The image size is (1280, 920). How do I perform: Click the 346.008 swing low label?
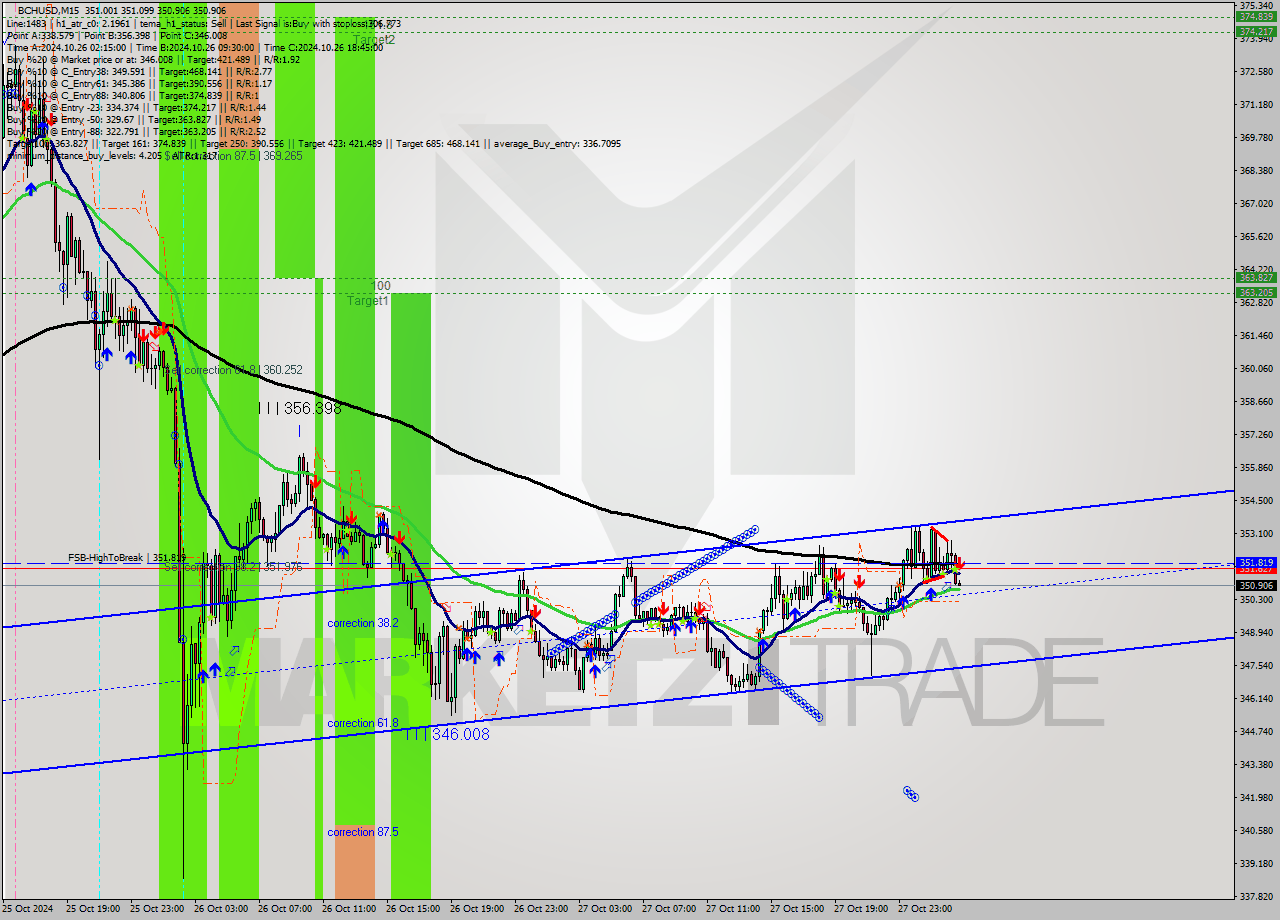[x=447, y=734]
